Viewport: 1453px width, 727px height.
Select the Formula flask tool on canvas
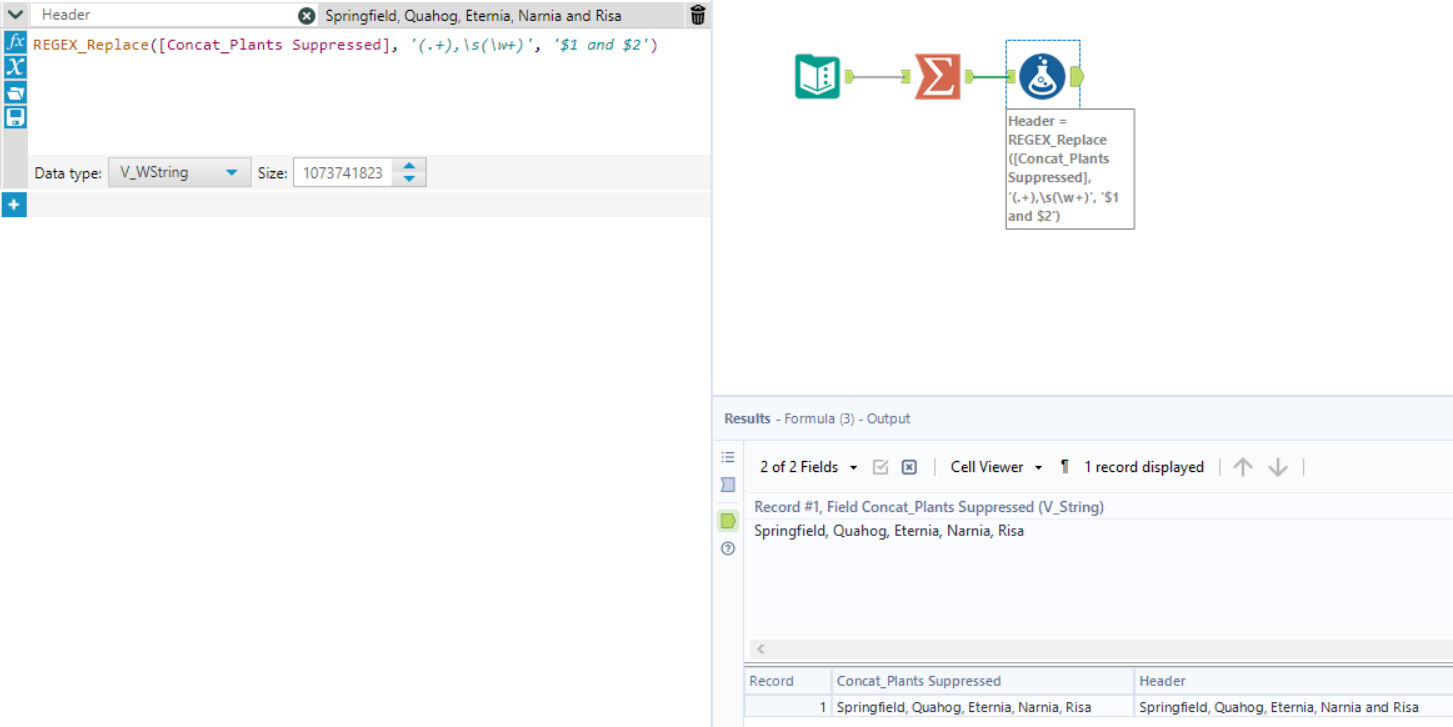[1042, 76]
